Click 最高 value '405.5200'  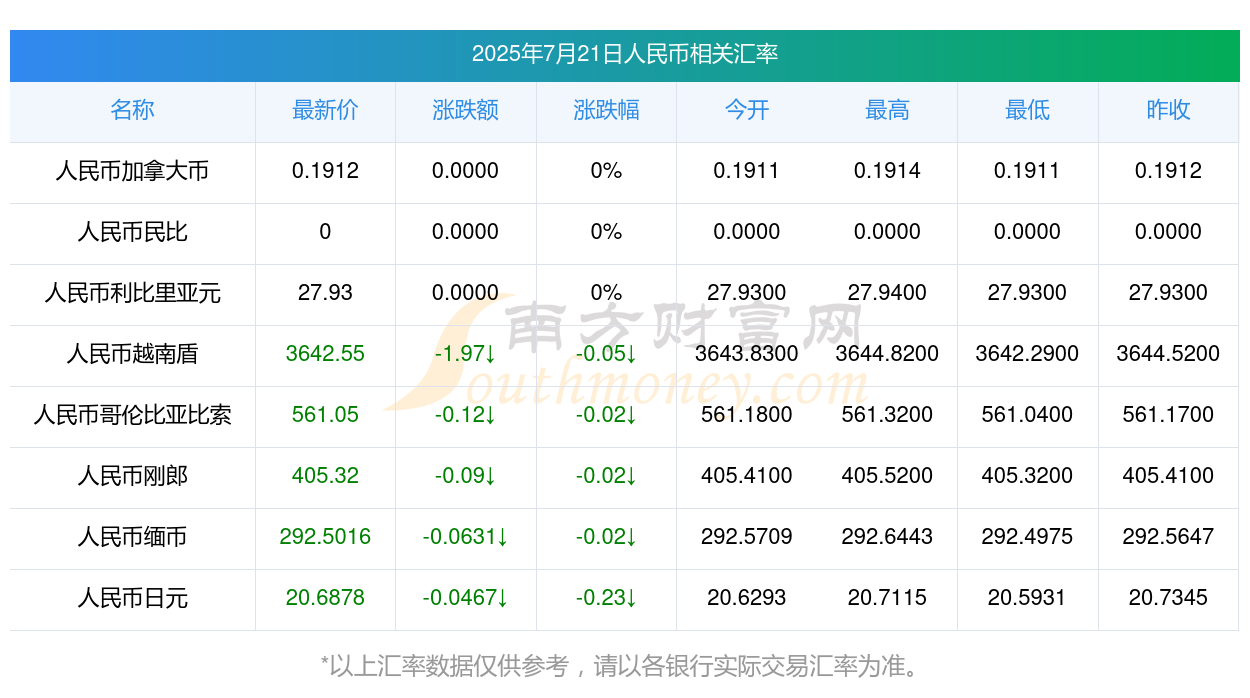coord(887,476)
